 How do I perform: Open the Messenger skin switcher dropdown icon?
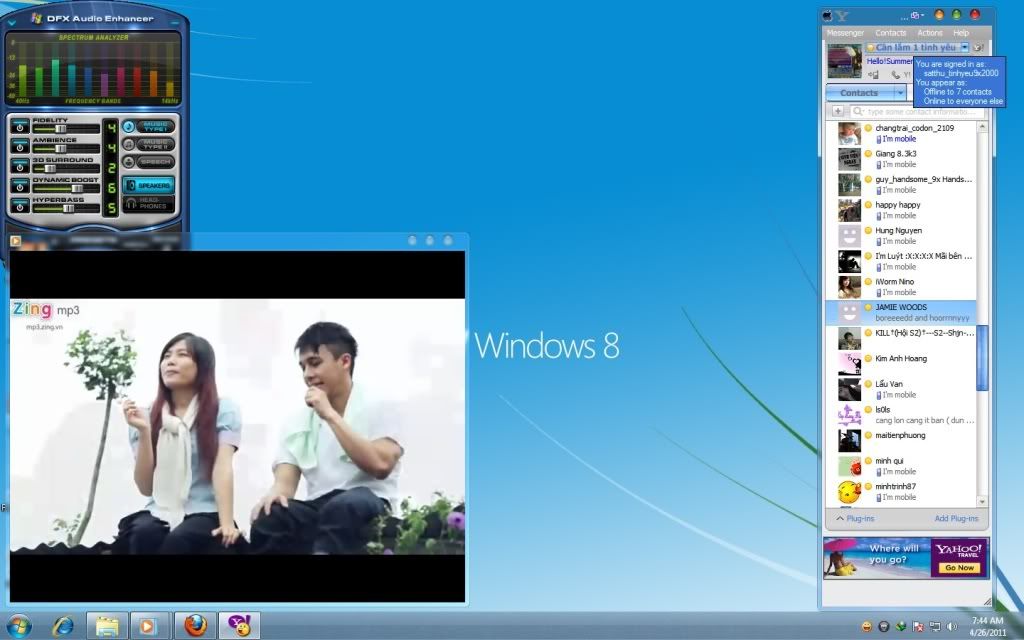click(918, 15)
